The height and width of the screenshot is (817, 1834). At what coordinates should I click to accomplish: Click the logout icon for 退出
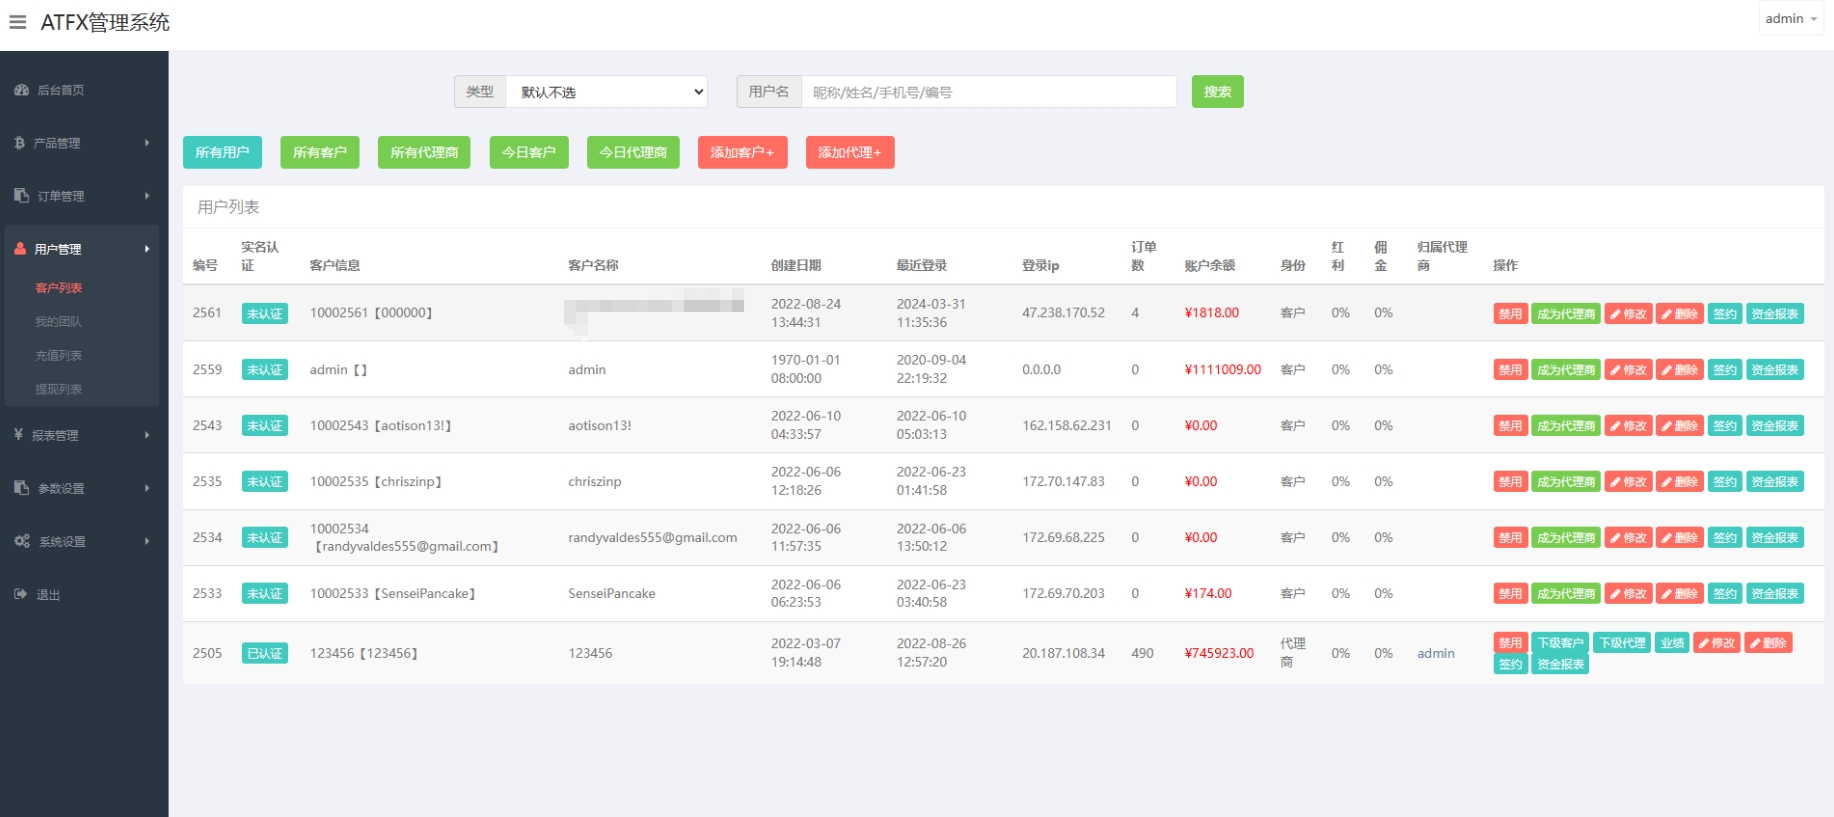[x=20, y=594]
